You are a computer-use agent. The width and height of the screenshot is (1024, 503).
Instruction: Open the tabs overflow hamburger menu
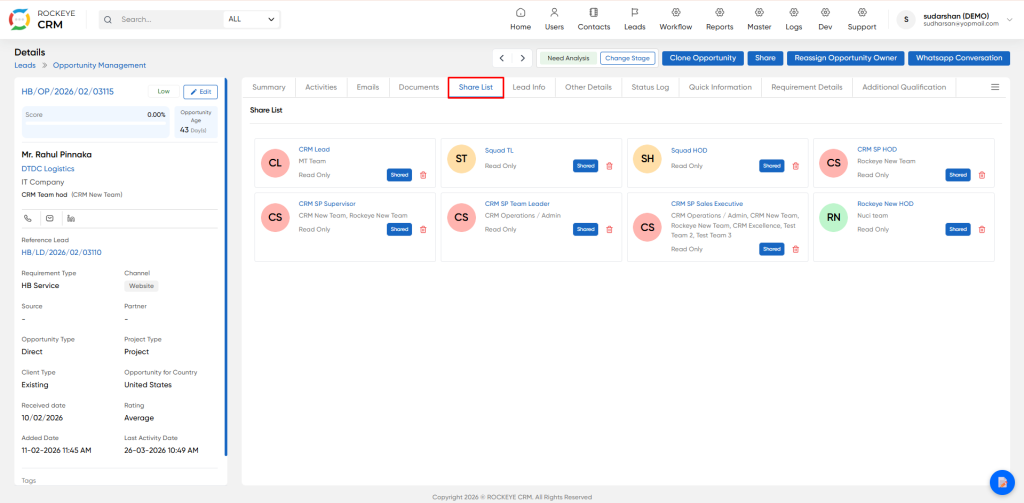click(x=995, y=87)
